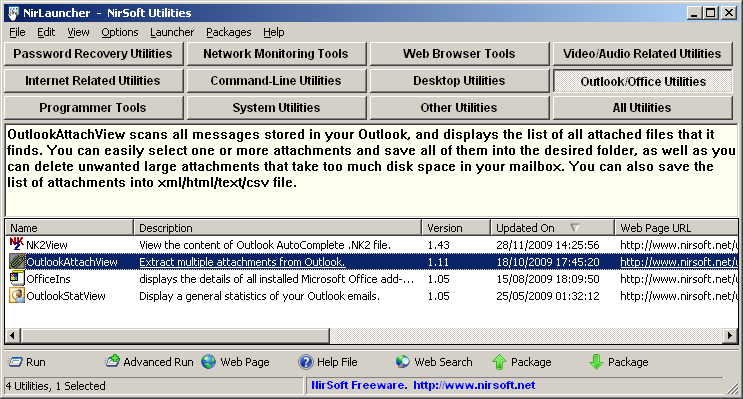This screenshot has width=743, height=399.
Task: Switch to Password Recovery Utilities group
Action: click(x=93, y=54)
